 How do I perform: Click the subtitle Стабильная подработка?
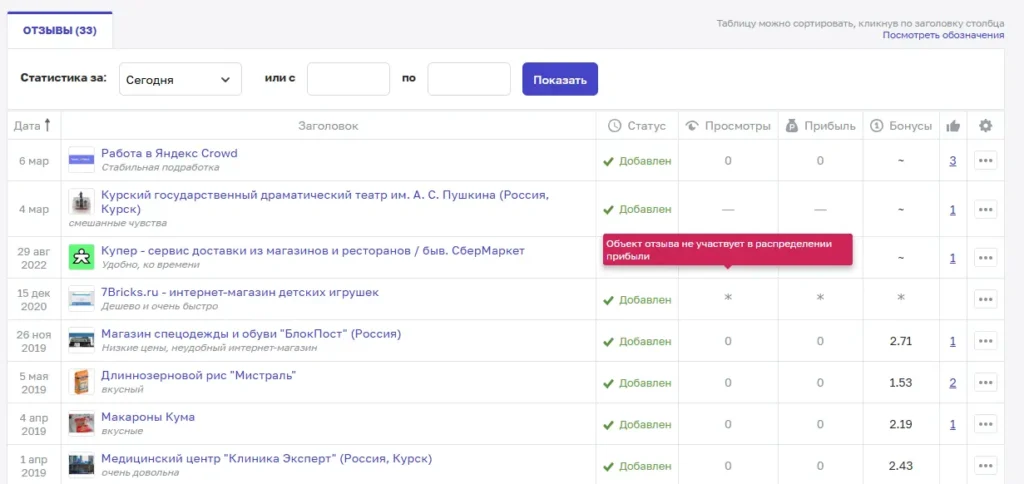(x=160, y=167)
